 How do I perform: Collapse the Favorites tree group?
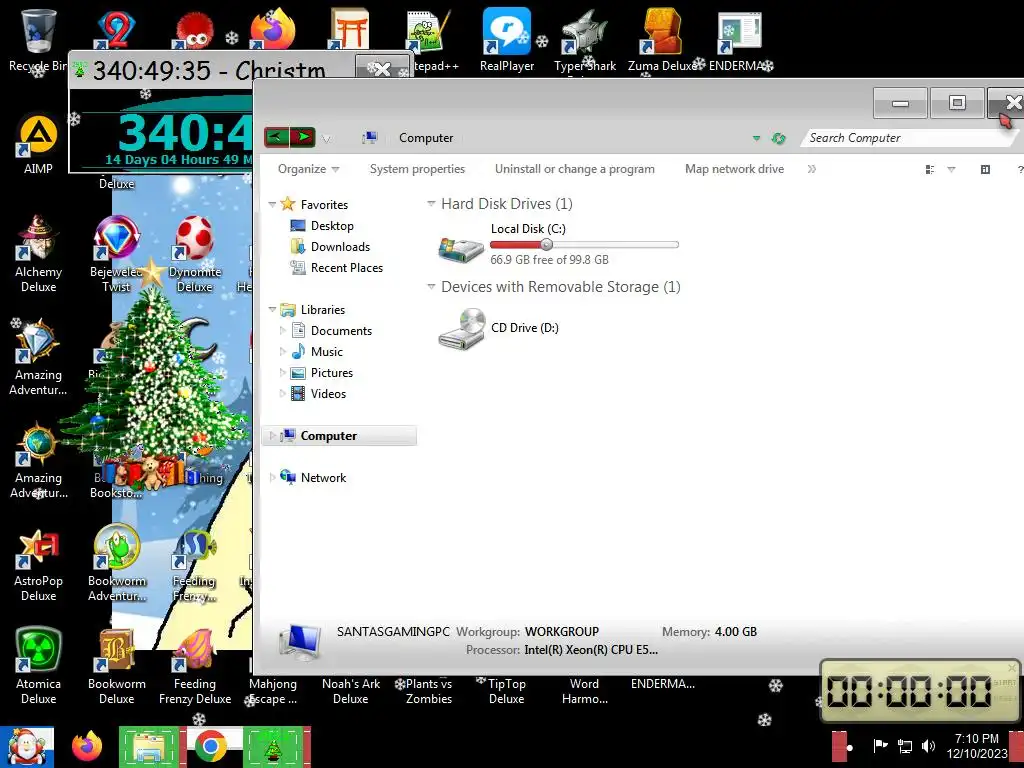click(x=272, y=204)
